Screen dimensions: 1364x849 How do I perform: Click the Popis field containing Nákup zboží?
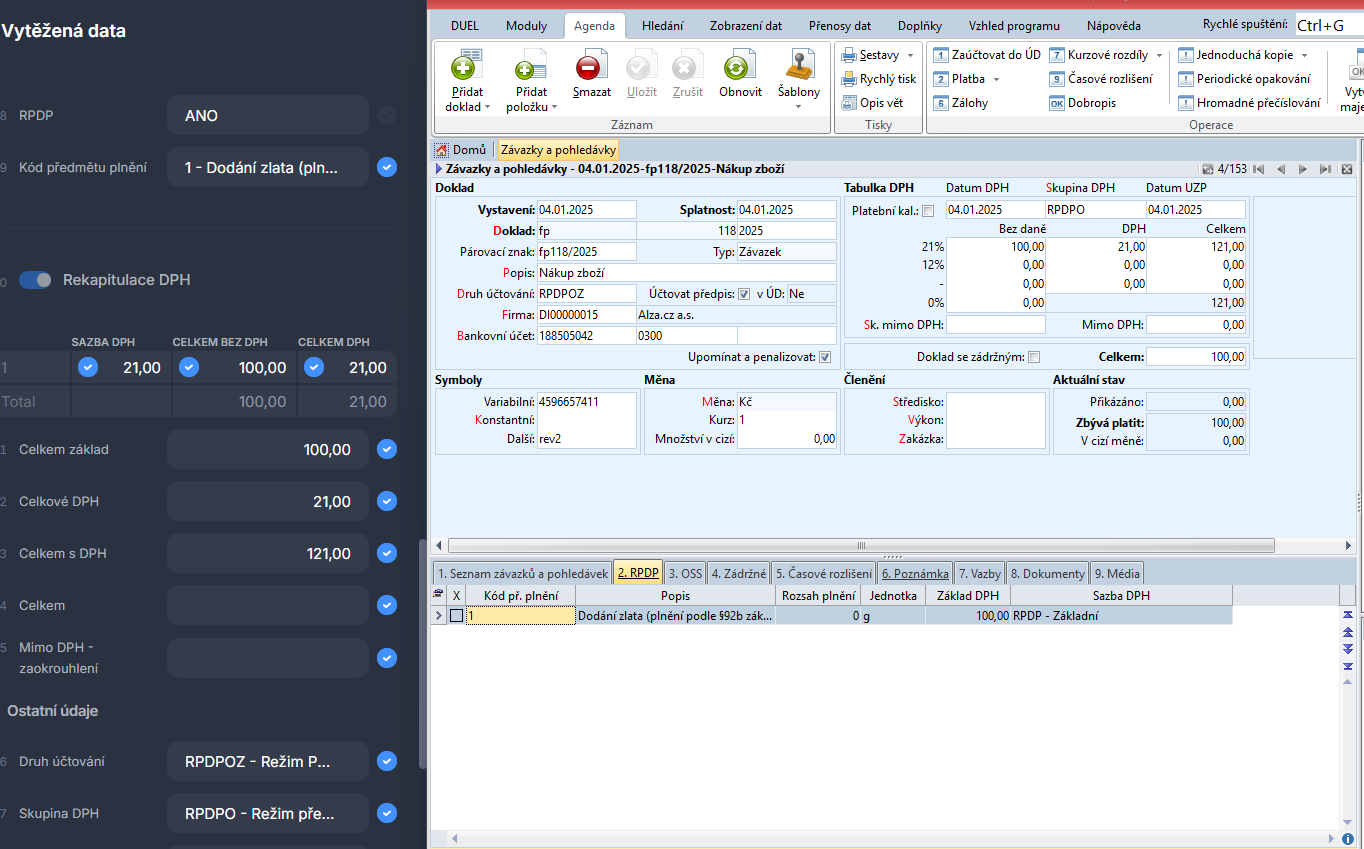click(686, 272)
